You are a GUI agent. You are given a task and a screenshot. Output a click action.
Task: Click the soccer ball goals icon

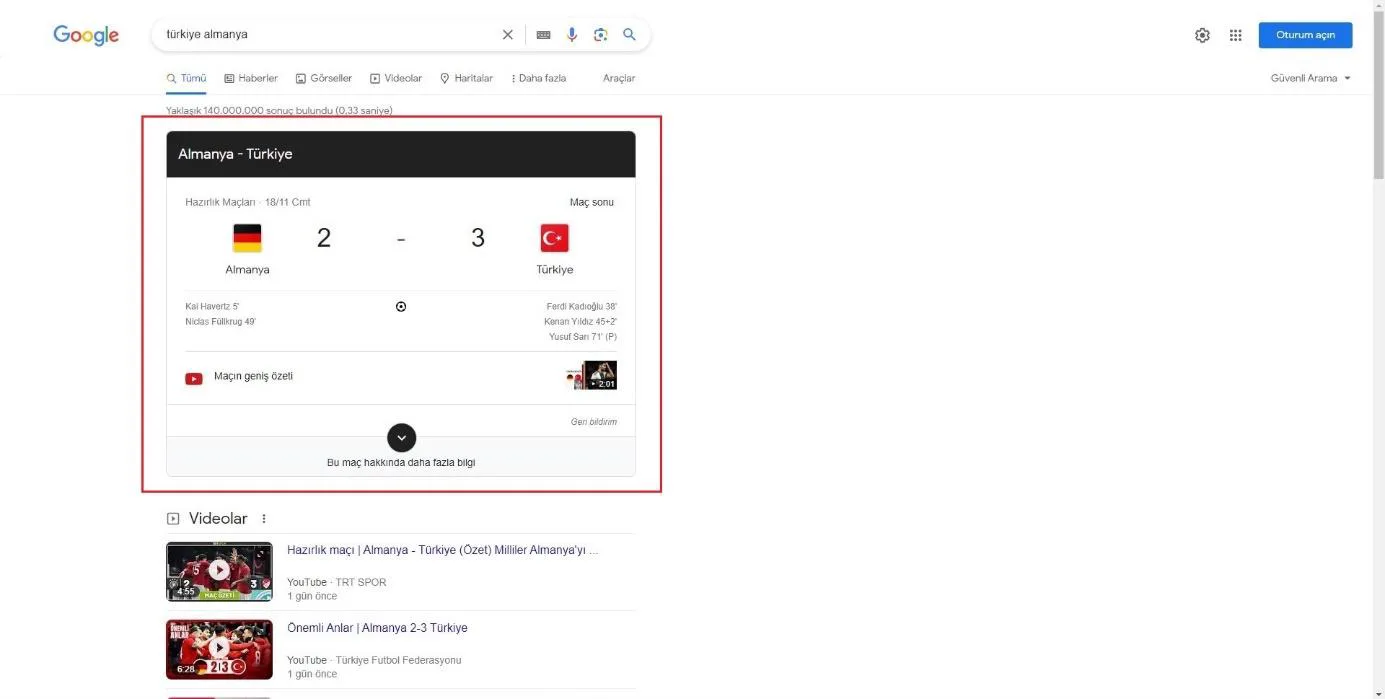(401, 307)
